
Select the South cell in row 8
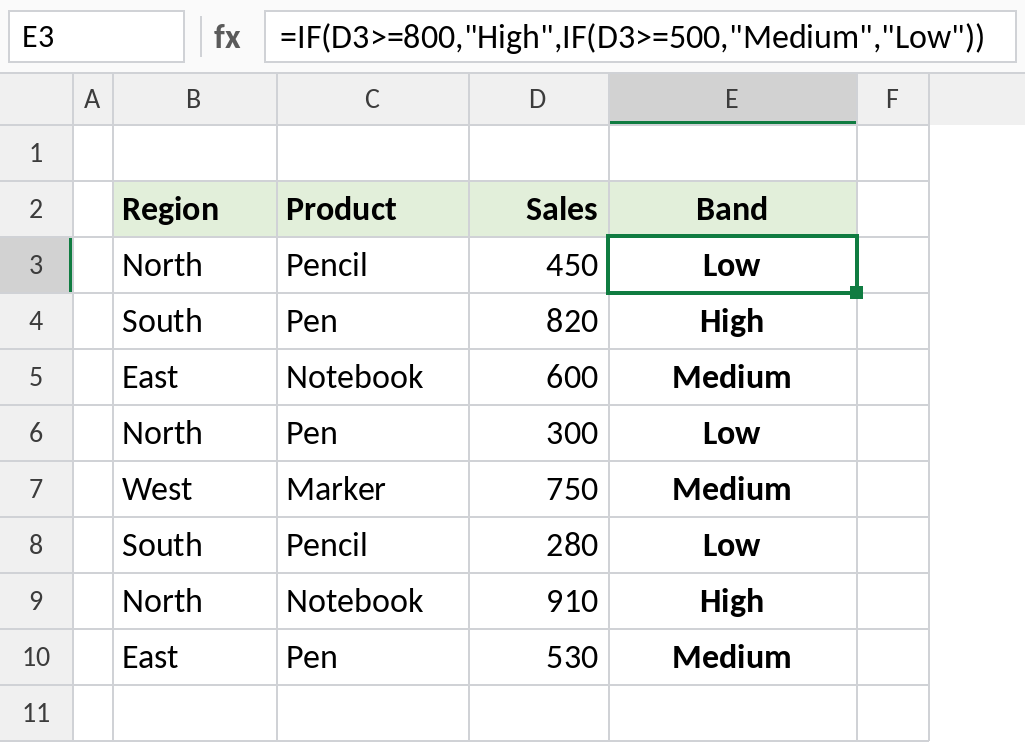[195, 545]
